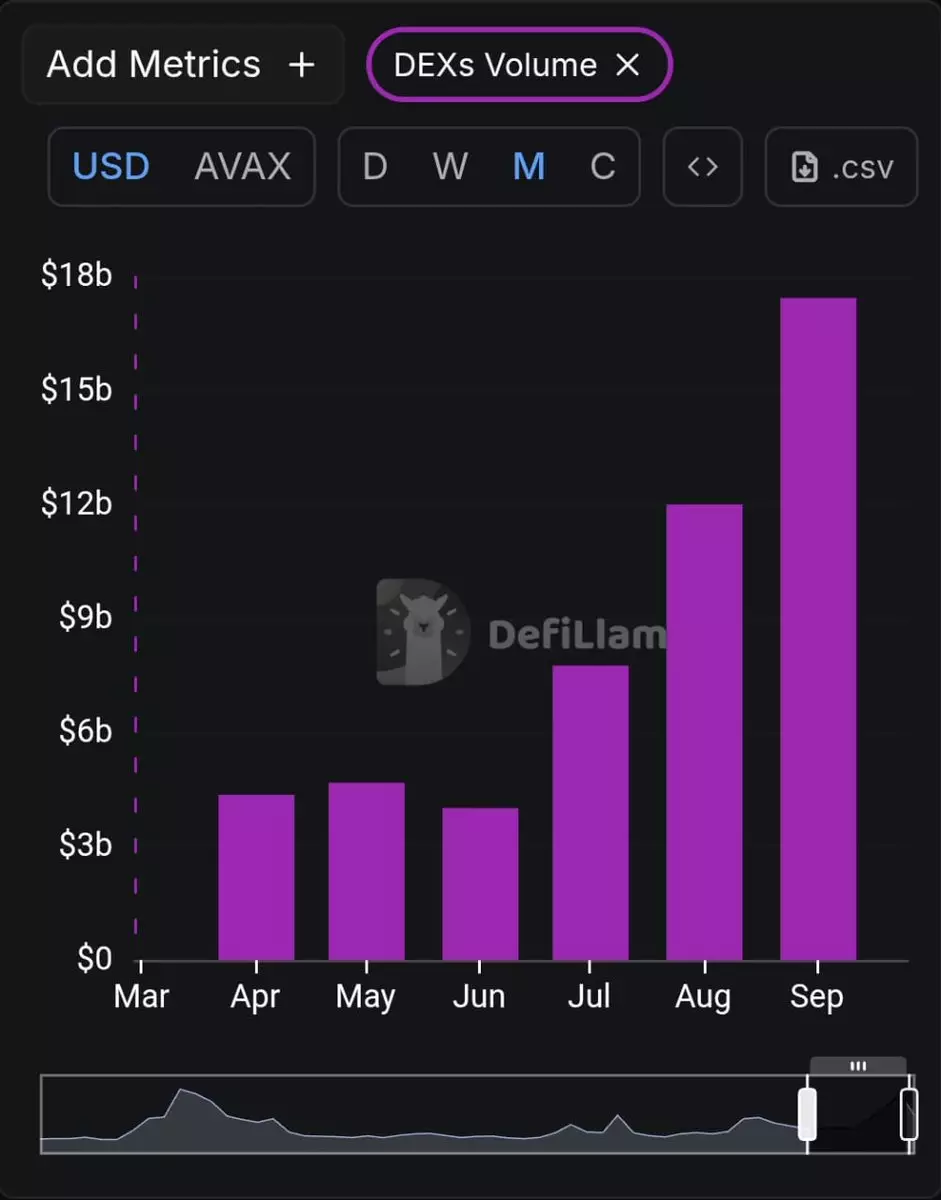Select the monthly (M) interval
The image size is (941, 1200).
tap(528, 166)
